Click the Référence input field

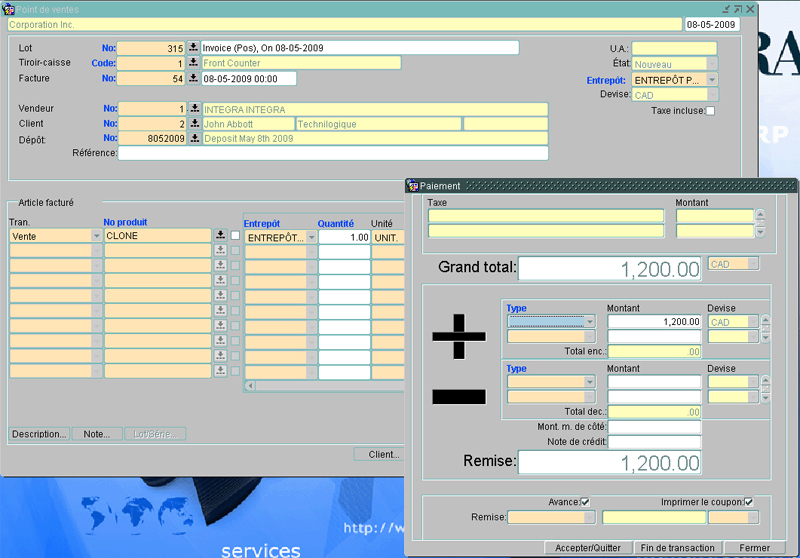click(333, 153)
